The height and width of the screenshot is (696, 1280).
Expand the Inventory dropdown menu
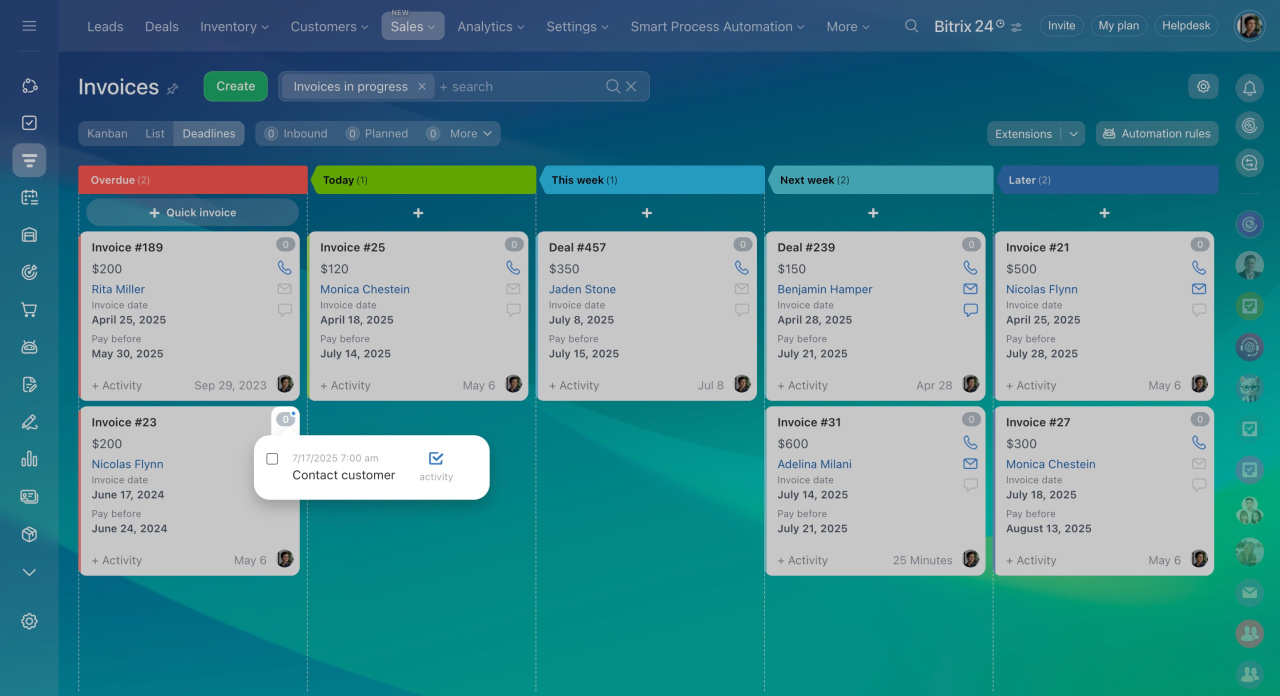pyautogui.click(x=235, y=27)
